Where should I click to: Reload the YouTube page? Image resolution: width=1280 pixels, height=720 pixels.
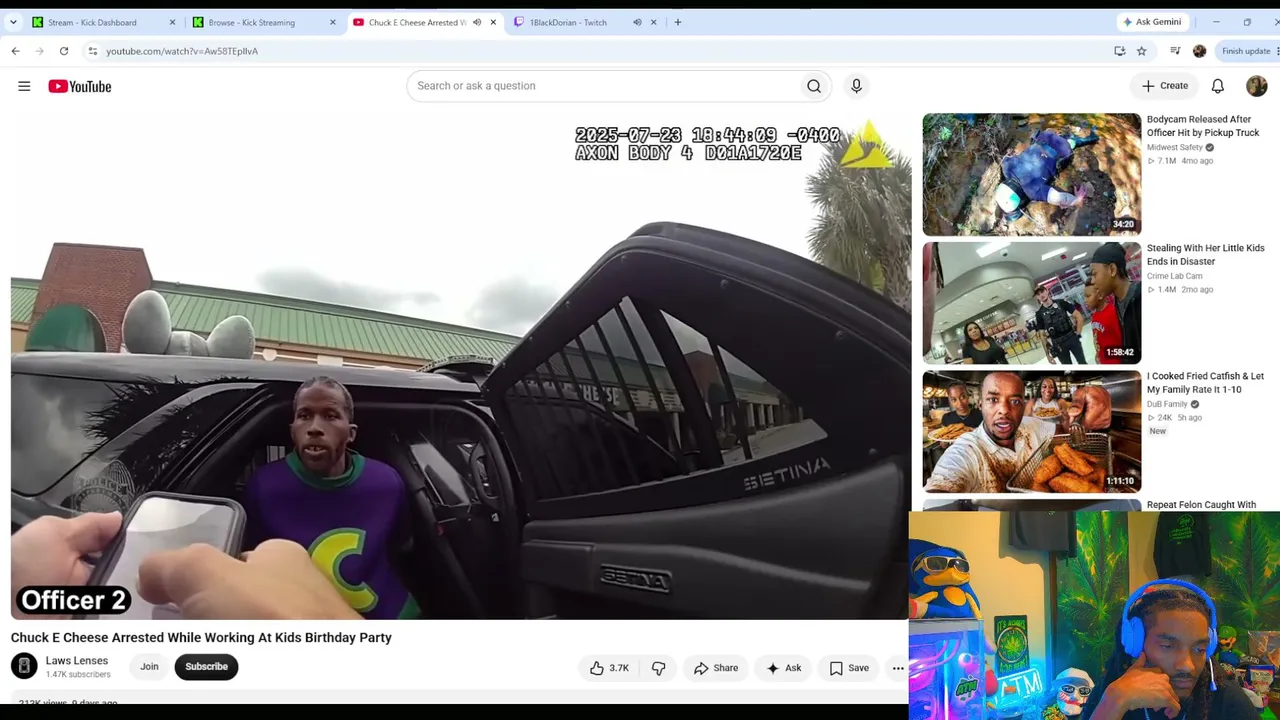coord(64,51)
